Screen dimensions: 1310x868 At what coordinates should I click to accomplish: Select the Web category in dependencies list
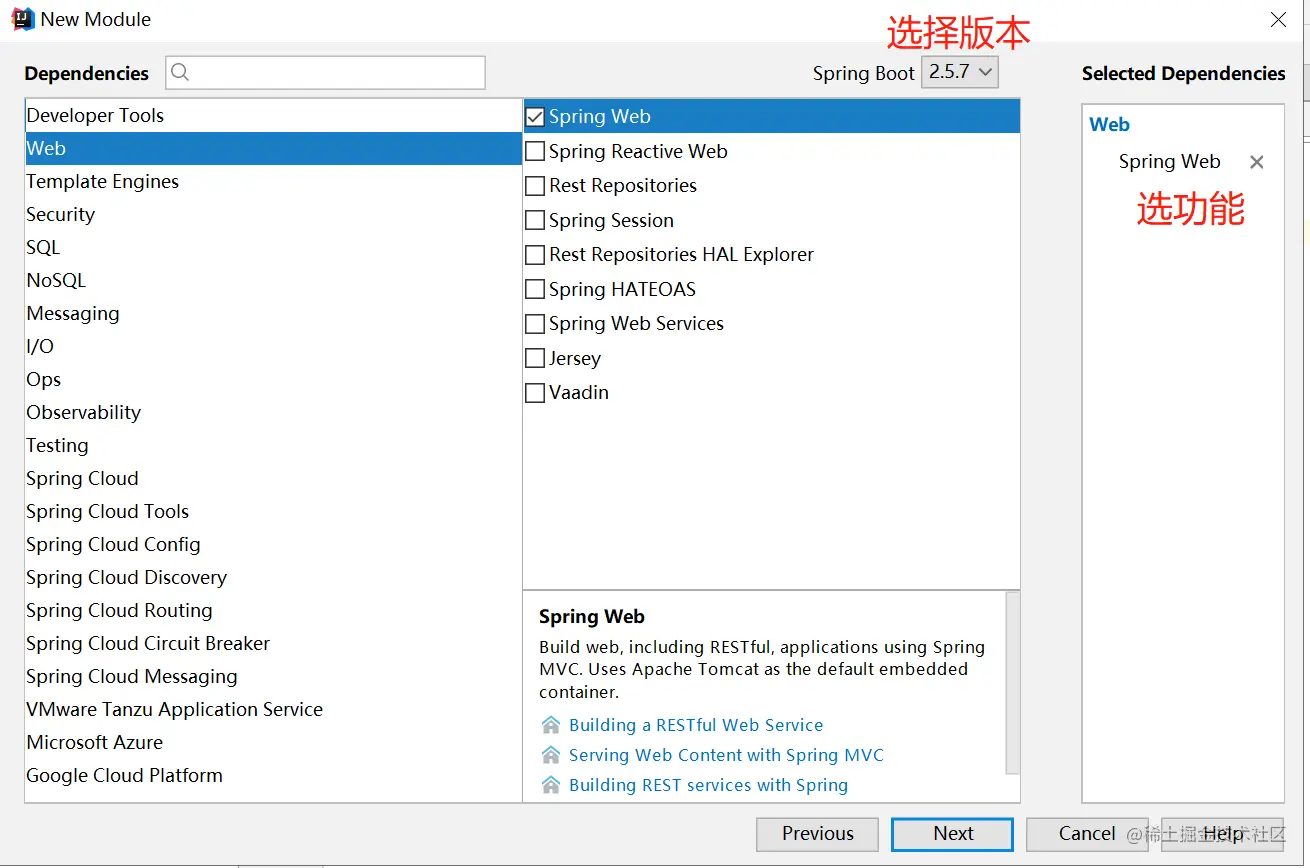[273, 149]
